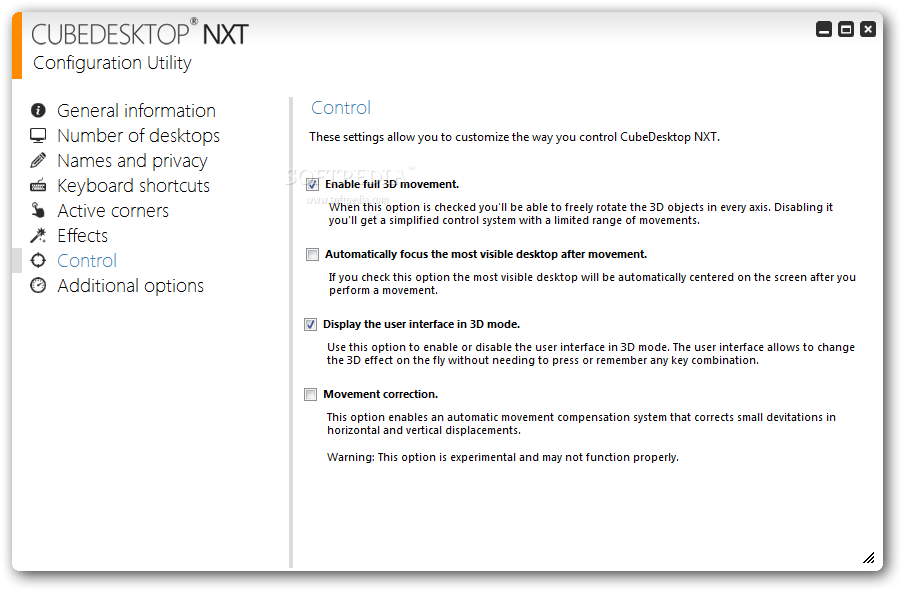The width and height of the screenshot is (903, 591).
Task: Click the crosshair icon beside Control
Action: coord(38,260)
